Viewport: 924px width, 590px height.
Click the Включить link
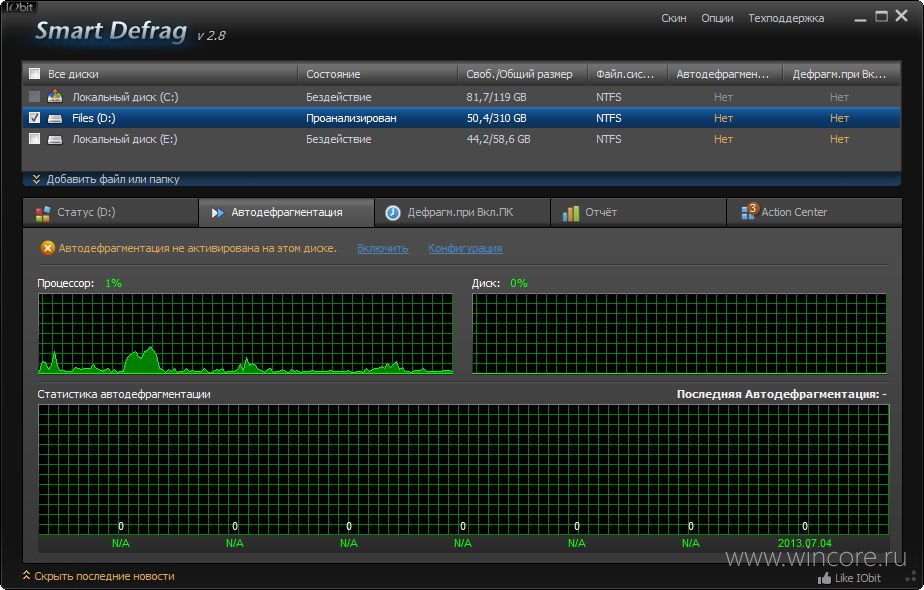click(x=382, y=249)
